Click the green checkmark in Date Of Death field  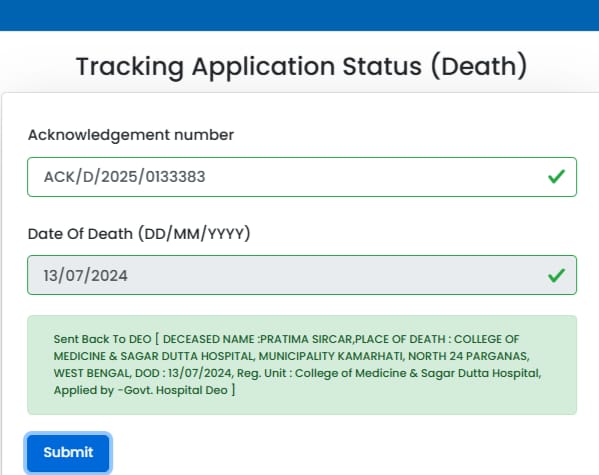click(556, 276)
